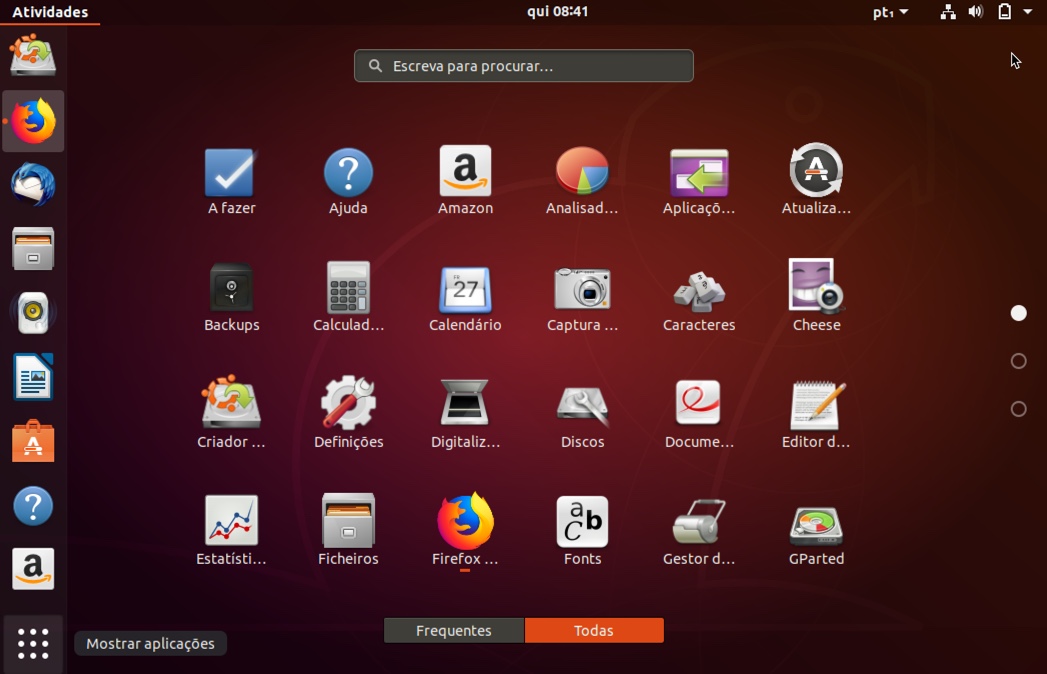This screenshot has width=1047, height=674.
Task: Launch the Cheese webcam application
Action: coord(815,290)
